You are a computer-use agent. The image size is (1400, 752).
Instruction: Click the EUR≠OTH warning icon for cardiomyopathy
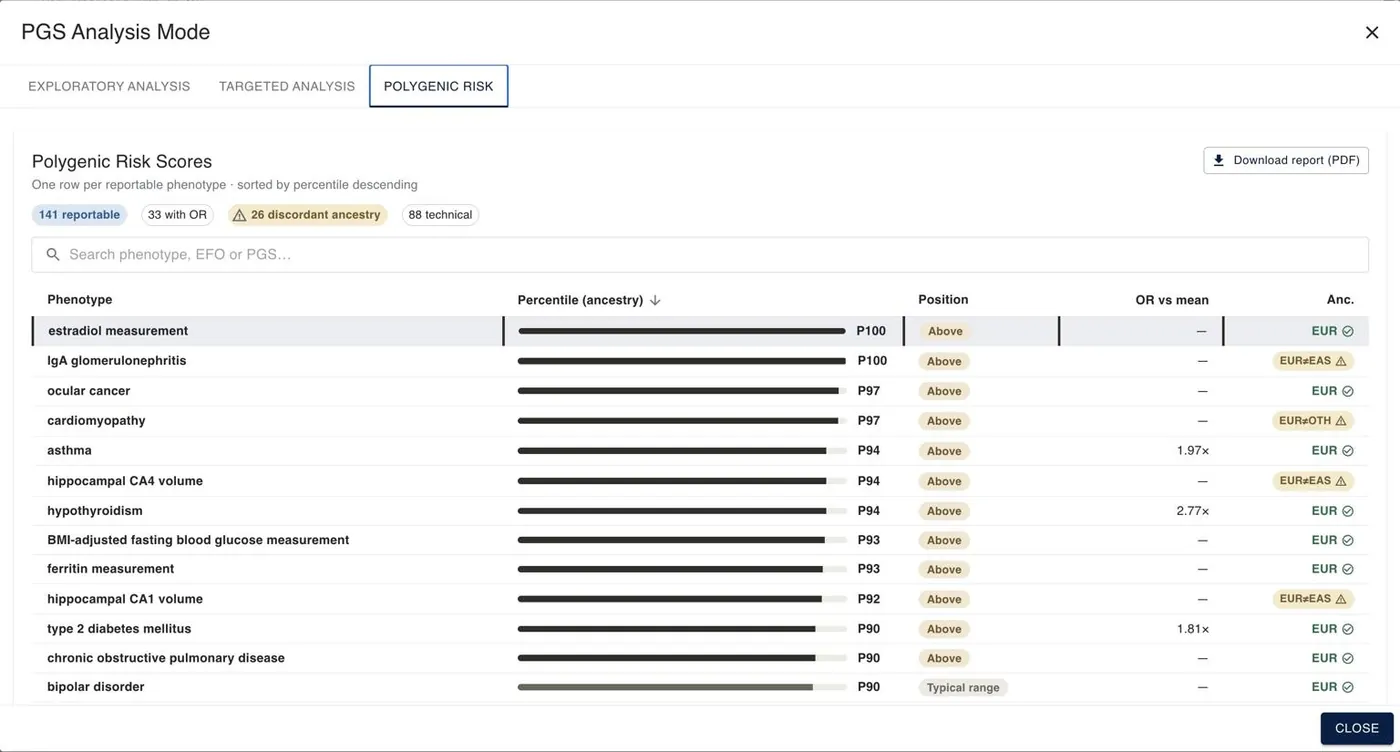(x=1341, y=421)
